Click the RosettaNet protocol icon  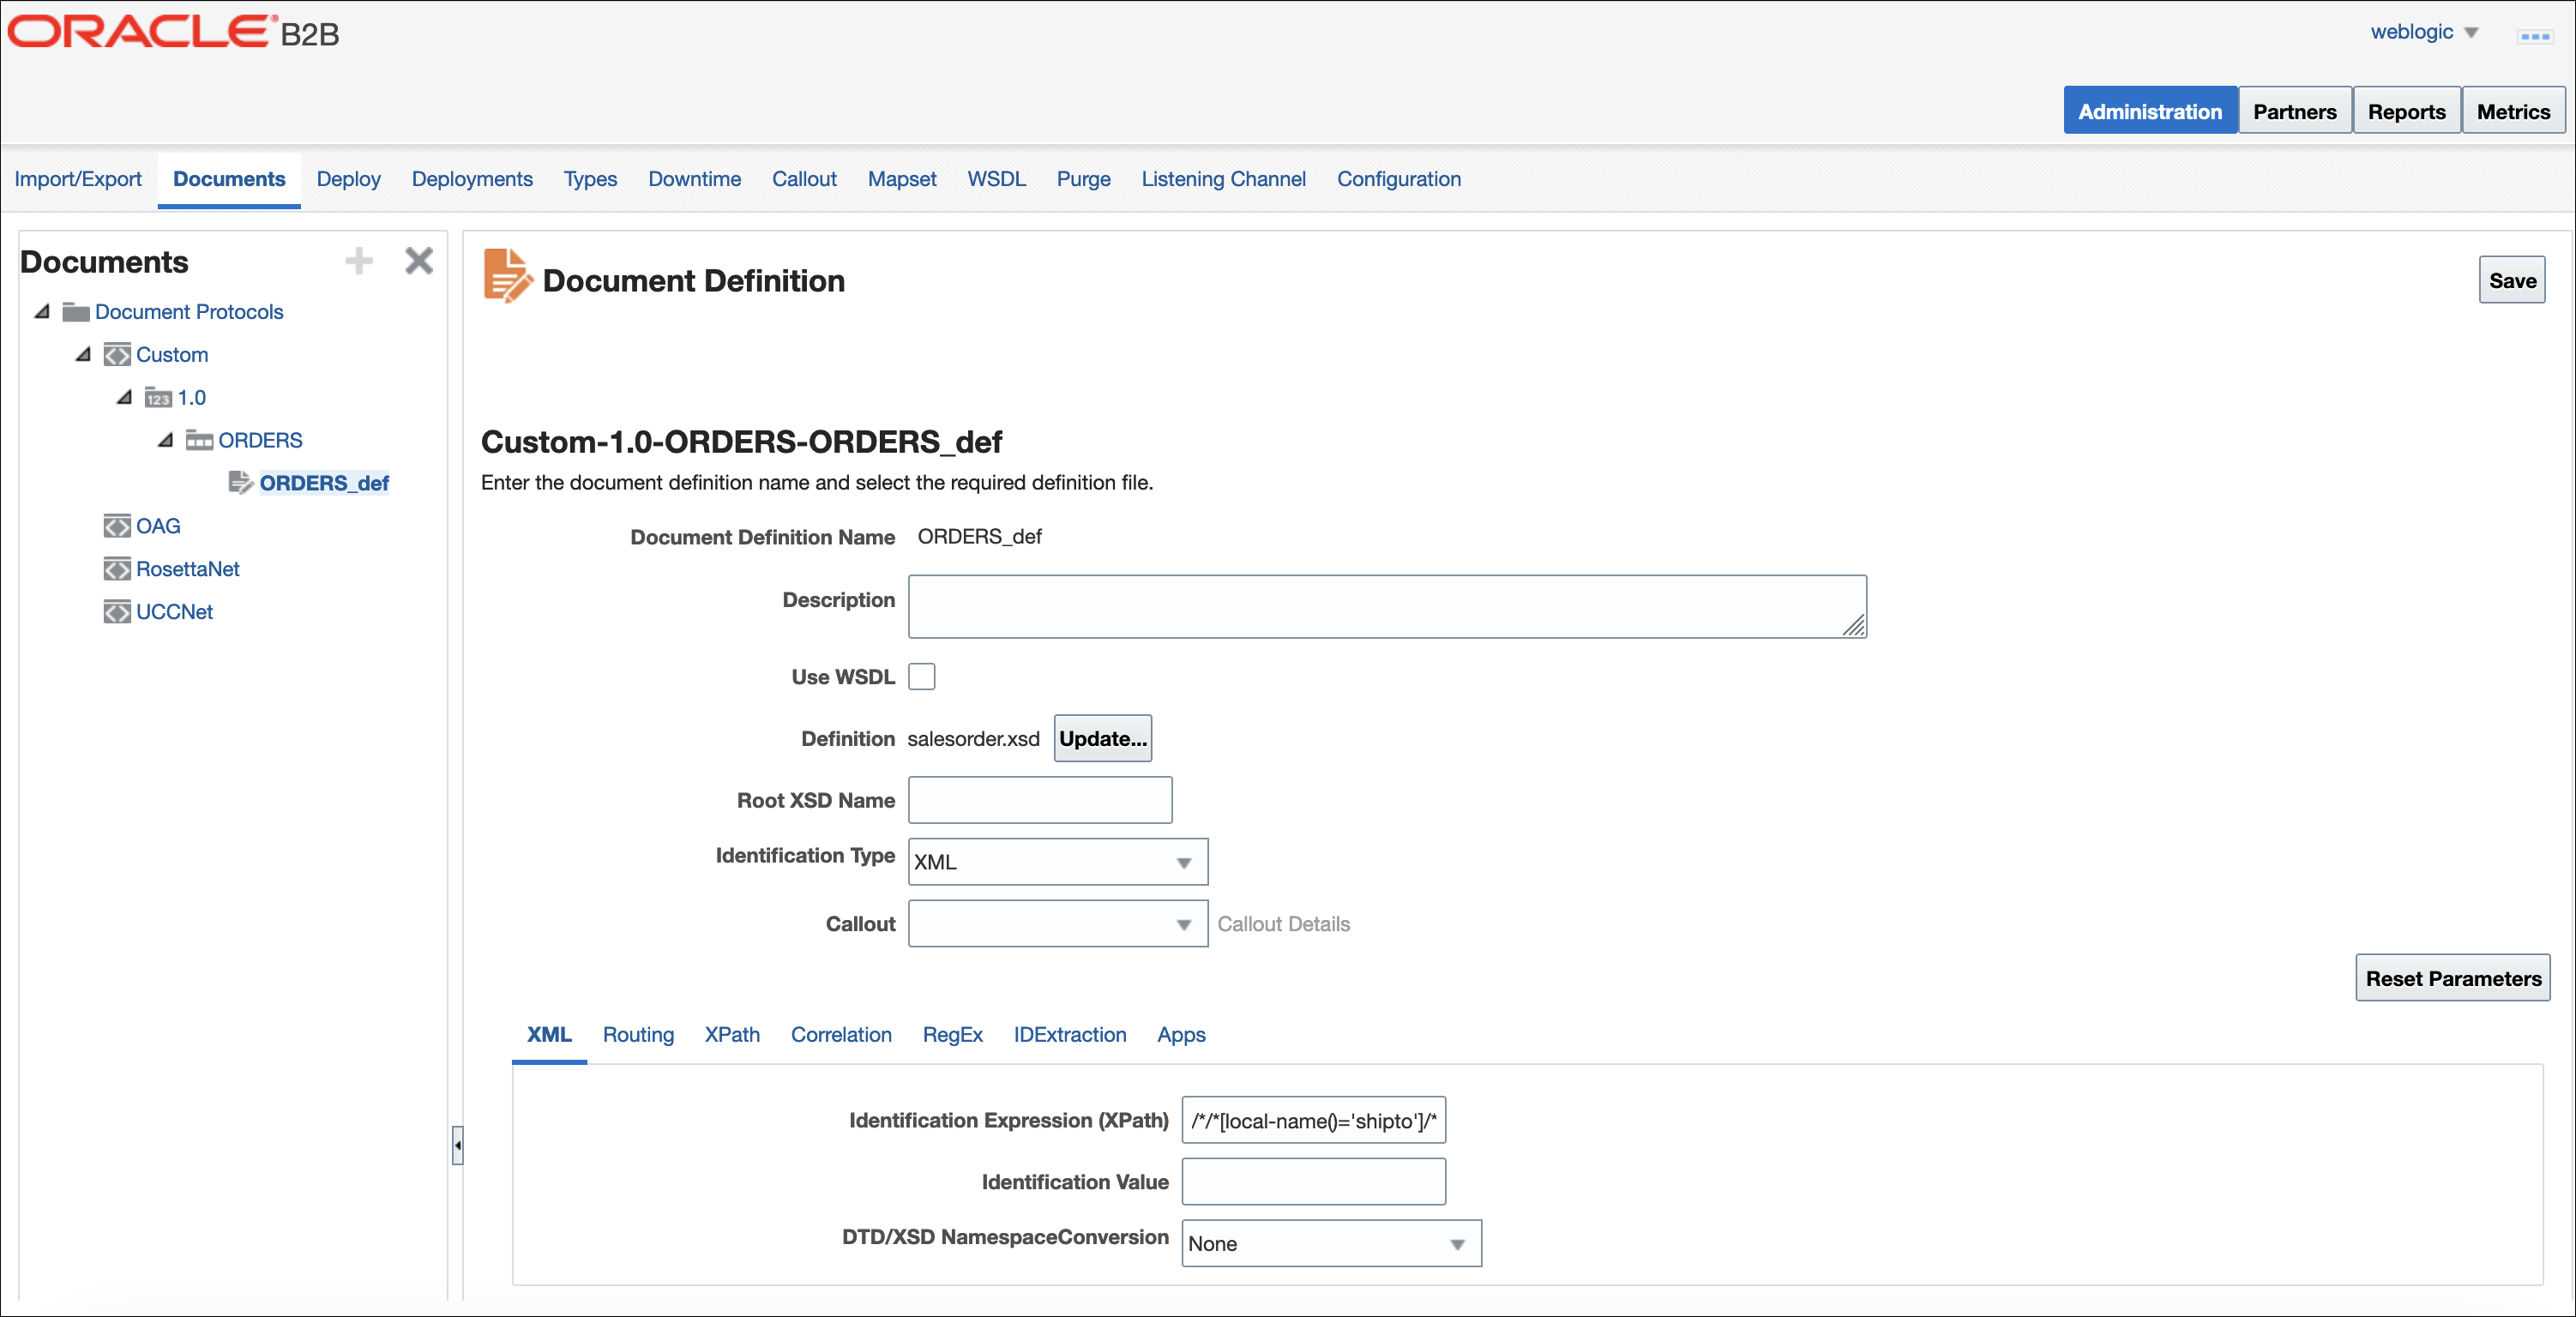click(117, 569)
